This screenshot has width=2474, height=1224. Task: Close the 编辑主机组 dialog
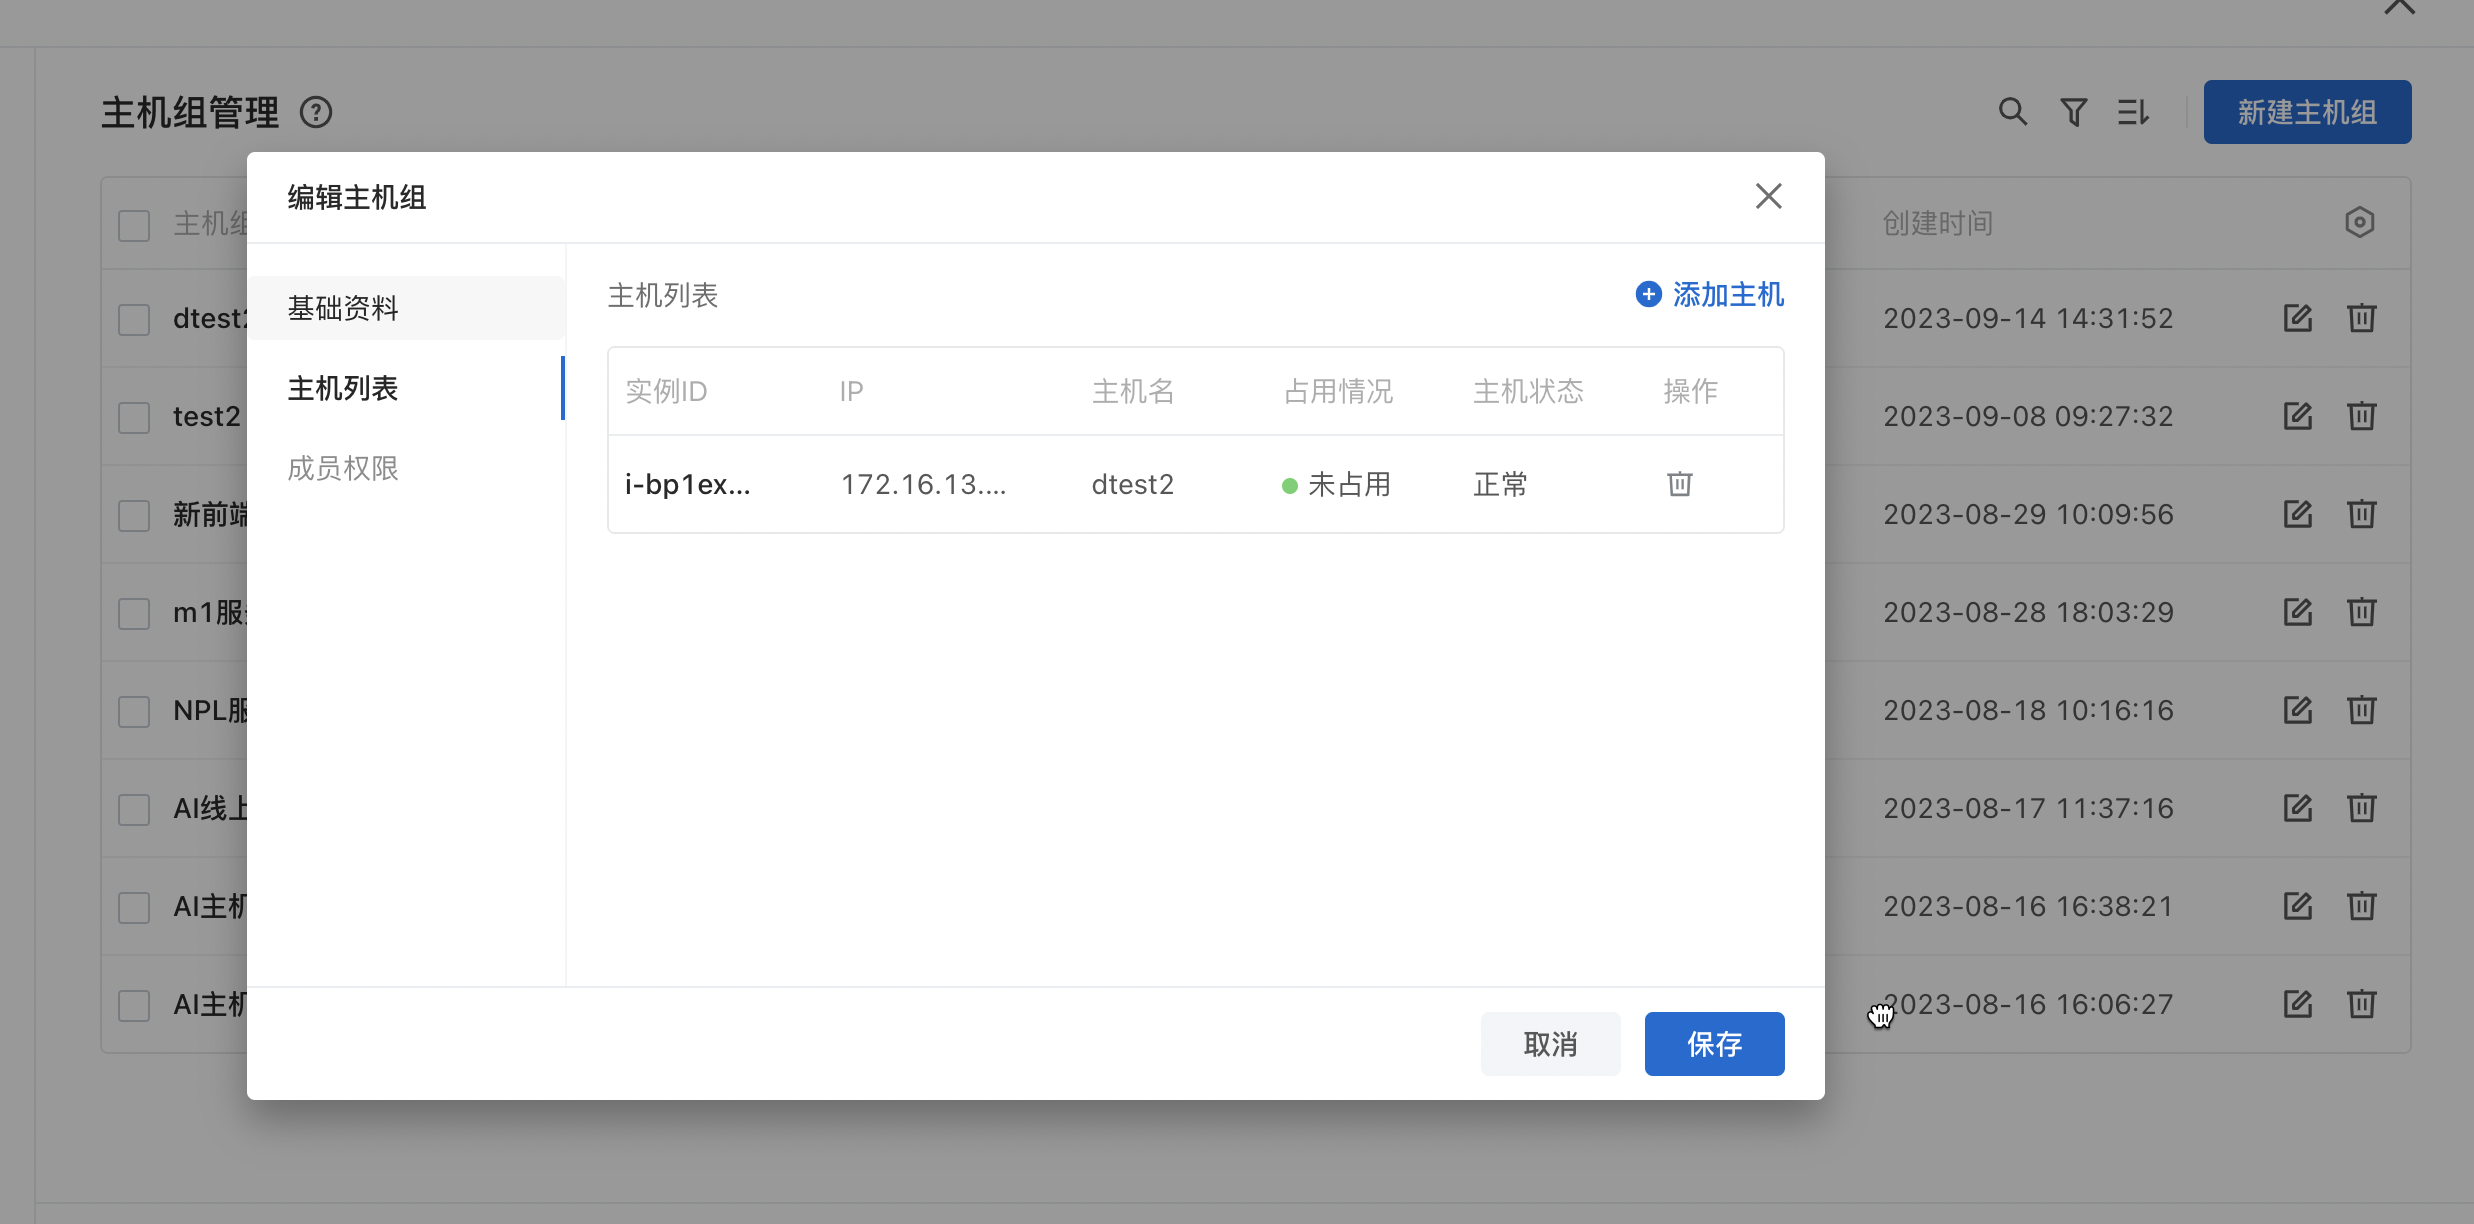click(1768, 196)
